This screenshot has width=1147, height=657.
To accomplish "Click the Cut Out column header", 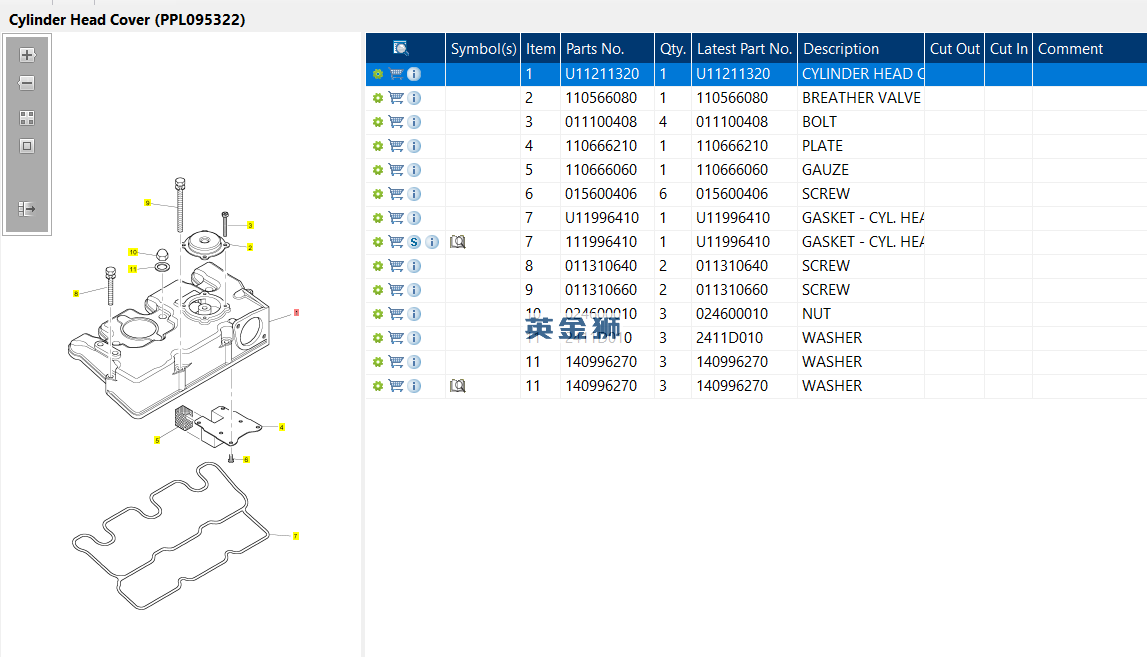I will click(x=955, y=48).
